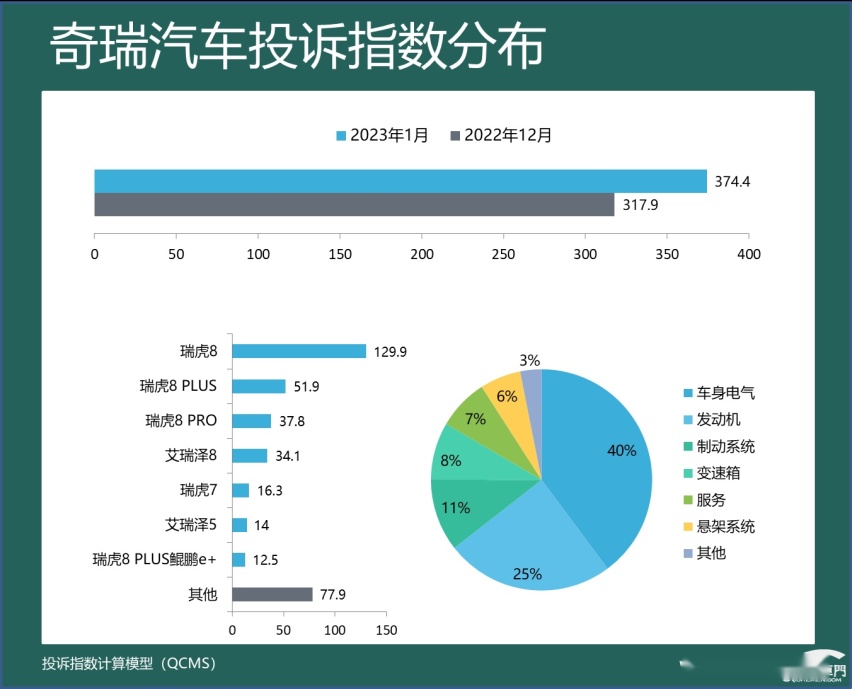Screen dimensions: 852x689
Task: Click the 129.9 data label
Action: click(390, 352)
